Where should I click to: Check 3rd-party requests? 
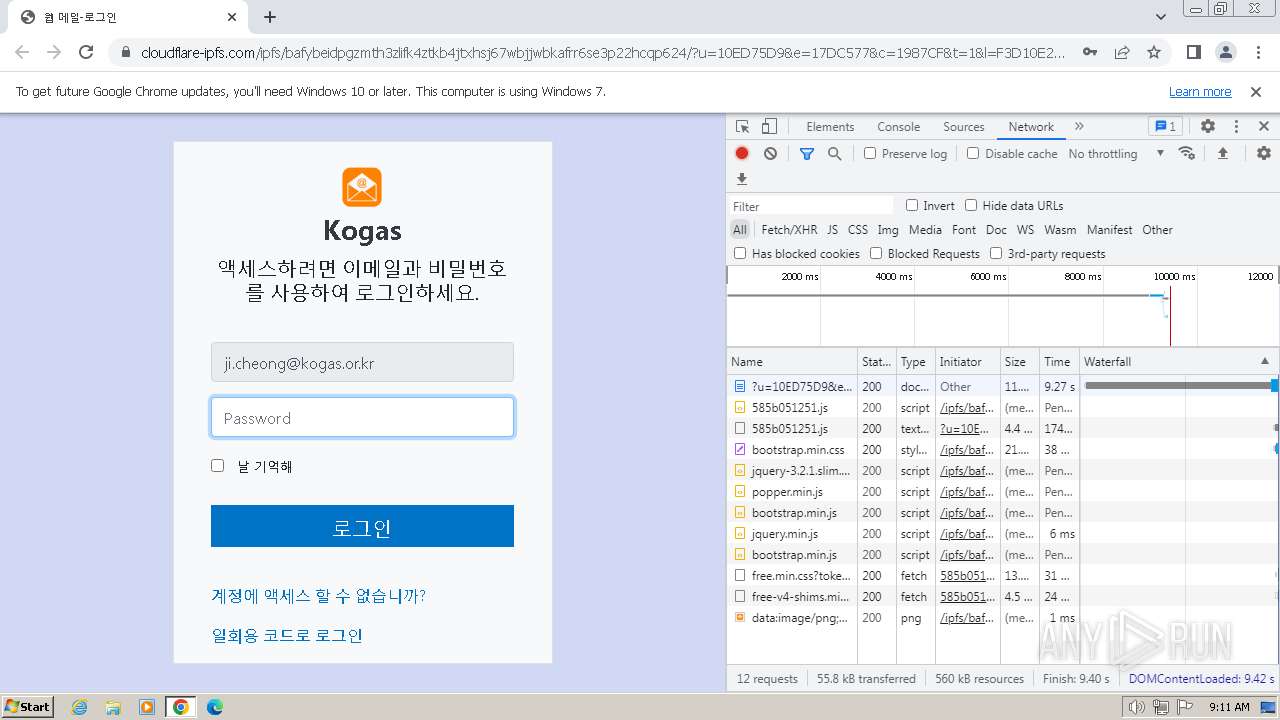tap(996, 254)
